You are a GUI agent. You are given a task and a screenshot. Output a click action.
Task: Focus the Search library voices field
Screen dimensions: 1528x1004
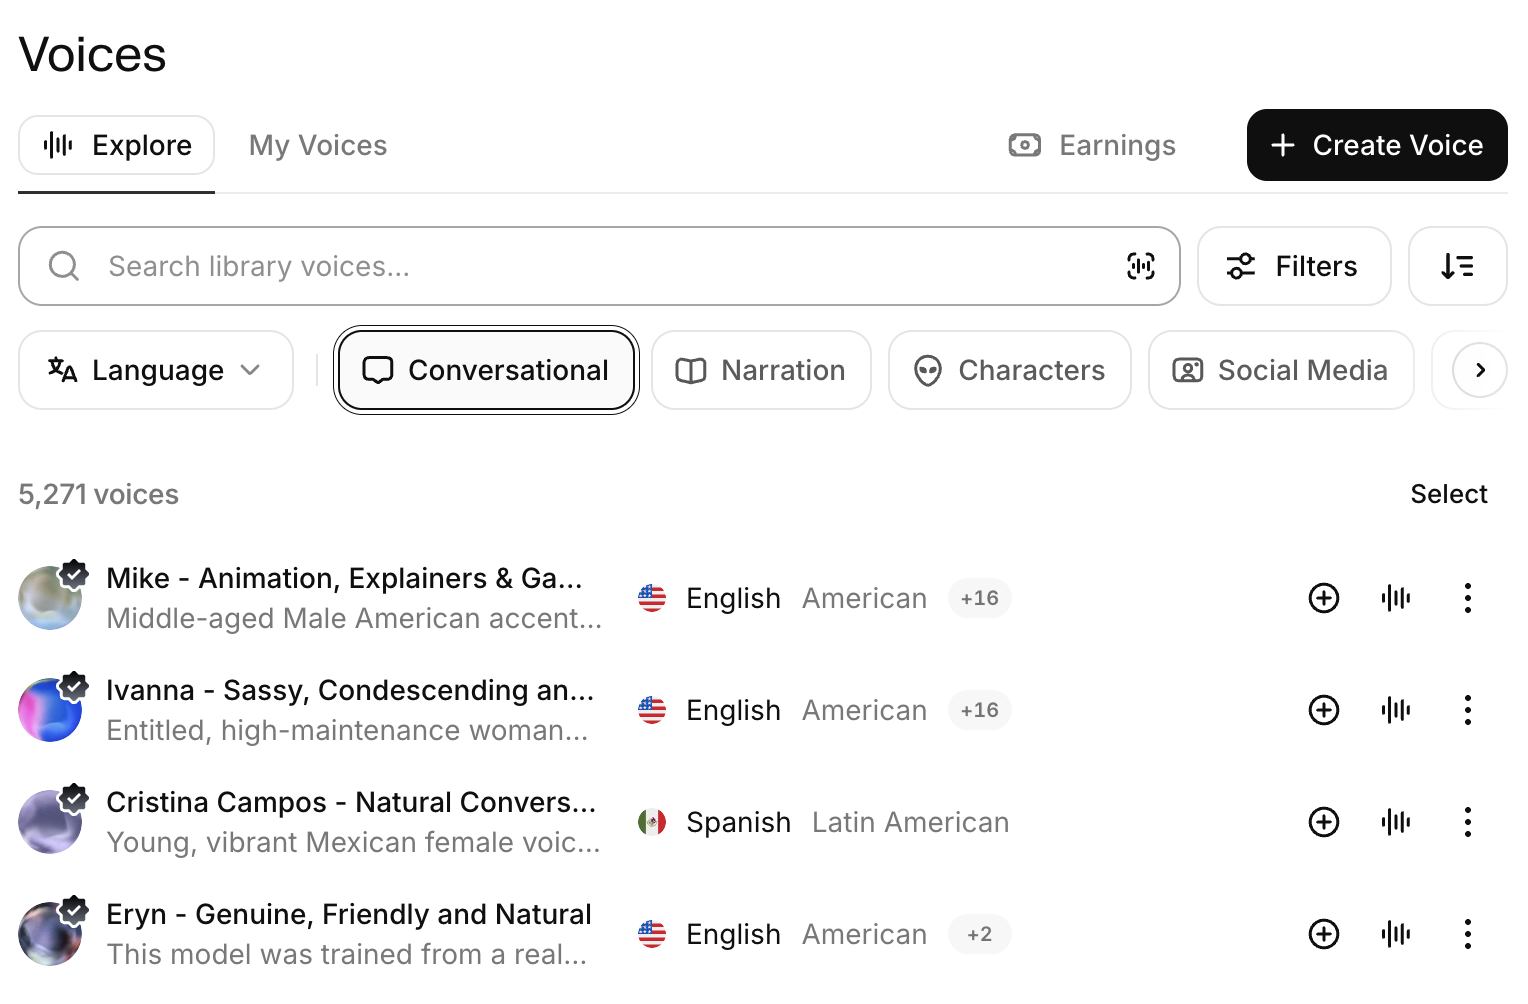click(x=599, y=266)
